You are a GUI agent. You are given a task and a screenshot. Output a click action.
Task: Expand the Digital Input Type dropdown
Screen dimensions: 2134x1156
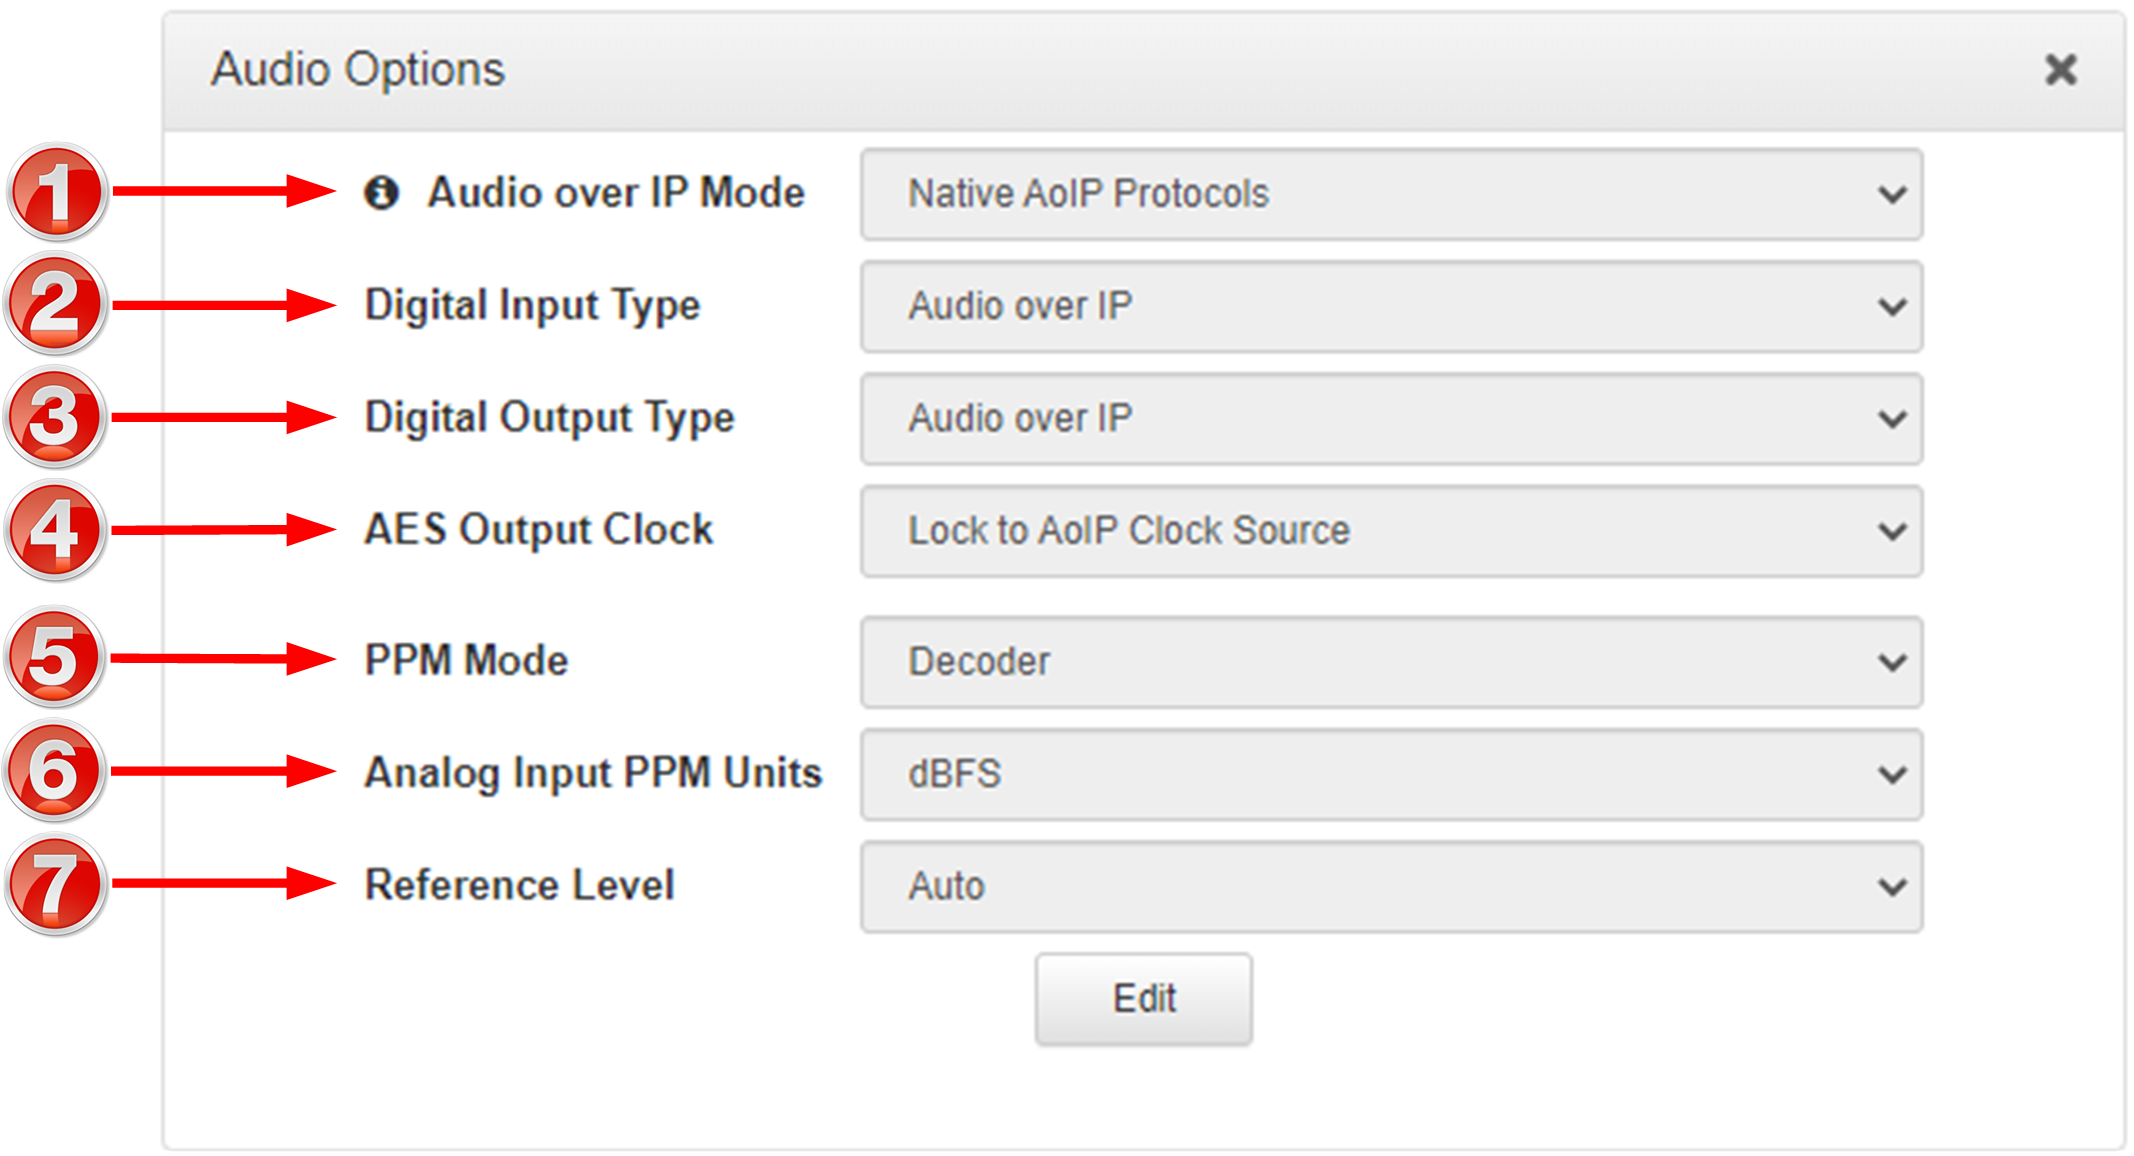tap(1390, 306)
